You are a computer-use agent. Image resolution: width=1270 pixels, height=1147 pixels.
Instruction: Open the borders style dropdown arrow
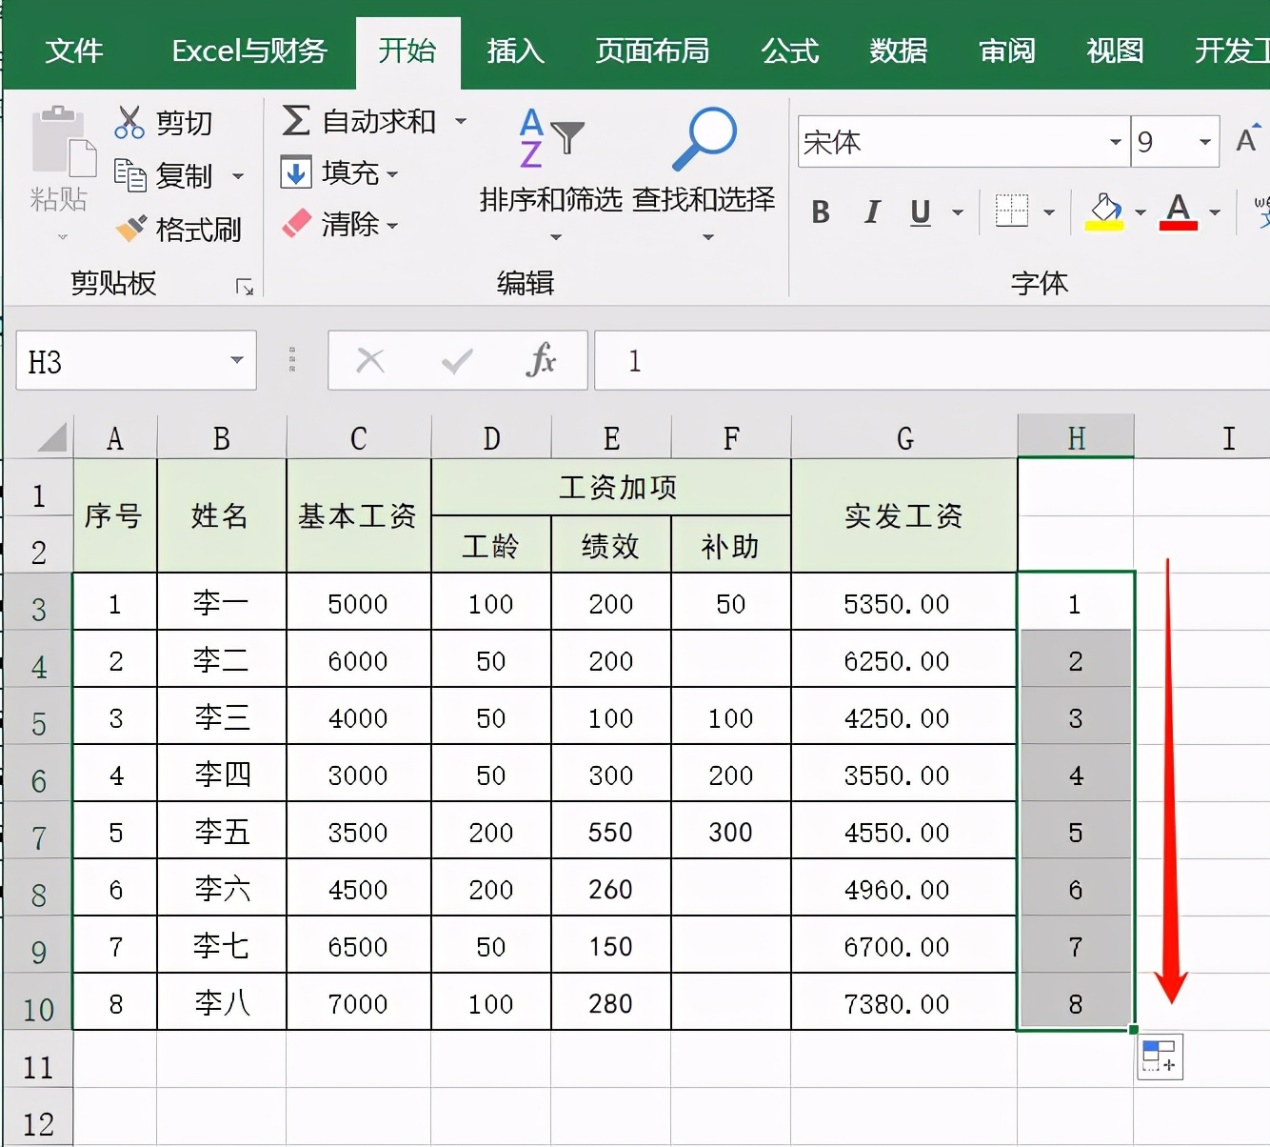pos(1047,211)
